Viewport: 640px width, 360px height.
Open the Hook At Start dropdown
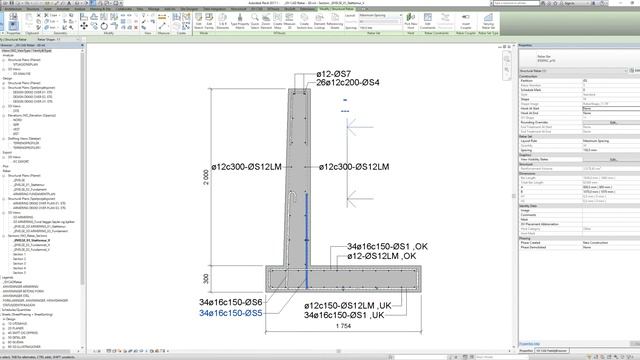(x=611, y=109)
